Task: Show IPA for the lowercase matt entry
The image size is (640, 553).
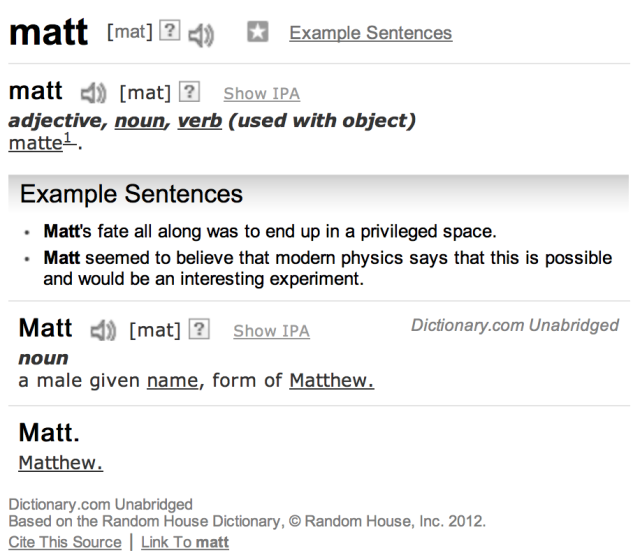Action: tap(261, 94)
